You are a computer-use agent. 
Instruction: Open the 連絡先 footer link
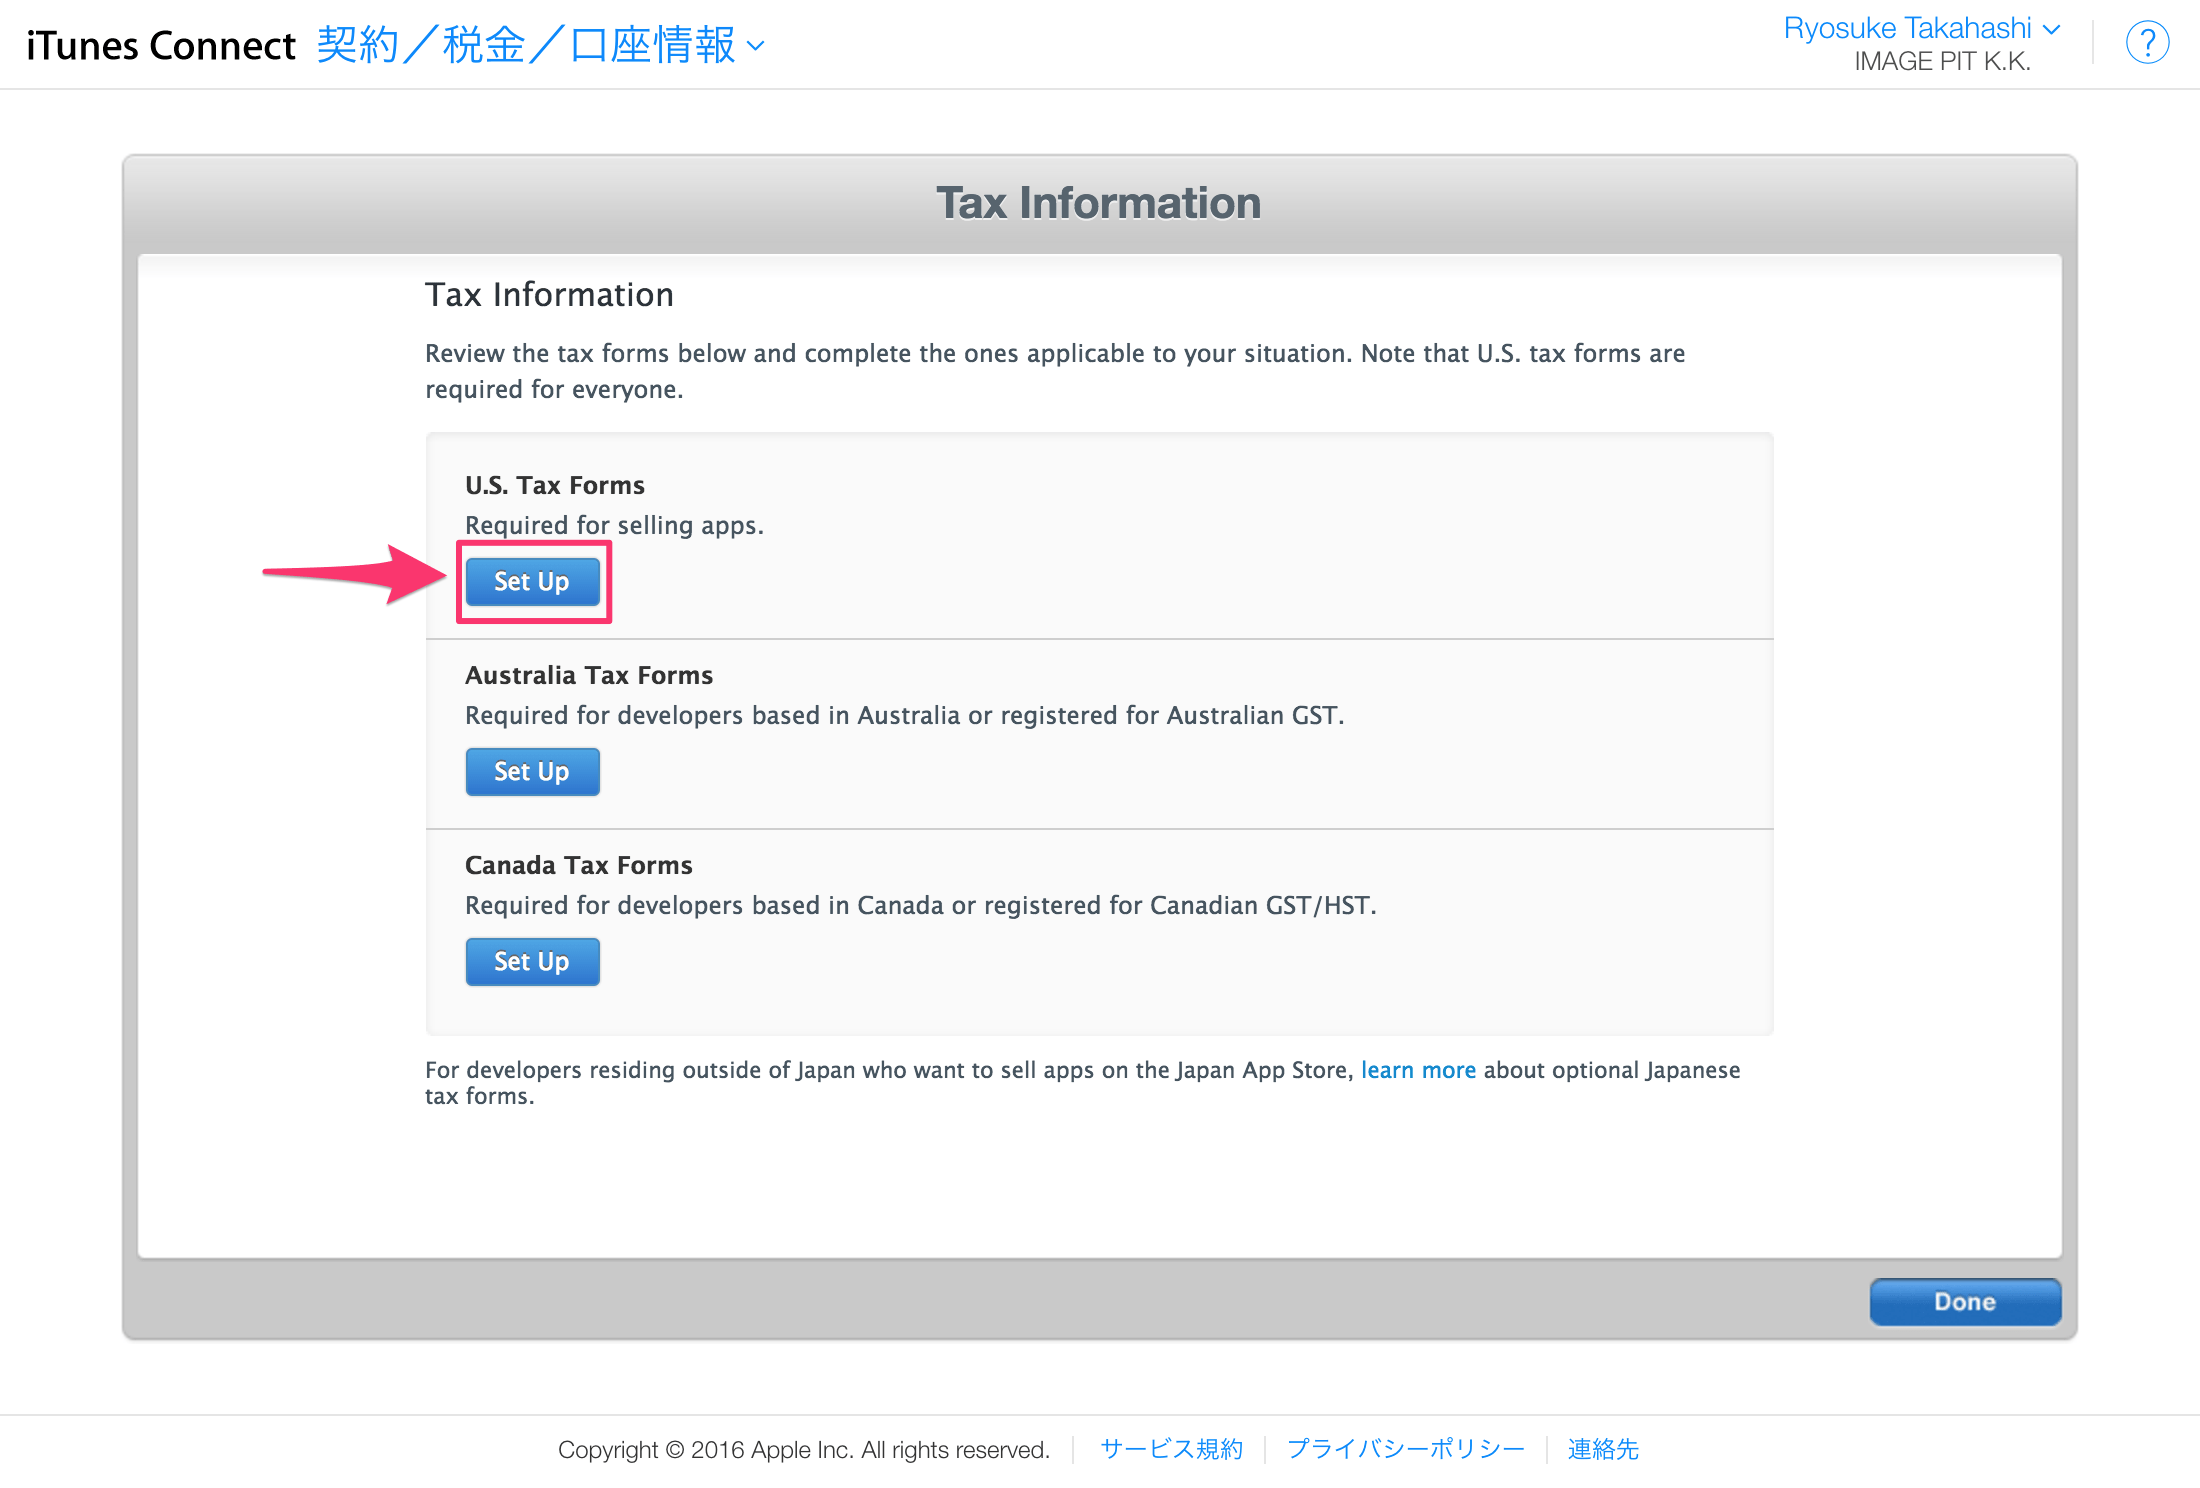(1603, 1449)
